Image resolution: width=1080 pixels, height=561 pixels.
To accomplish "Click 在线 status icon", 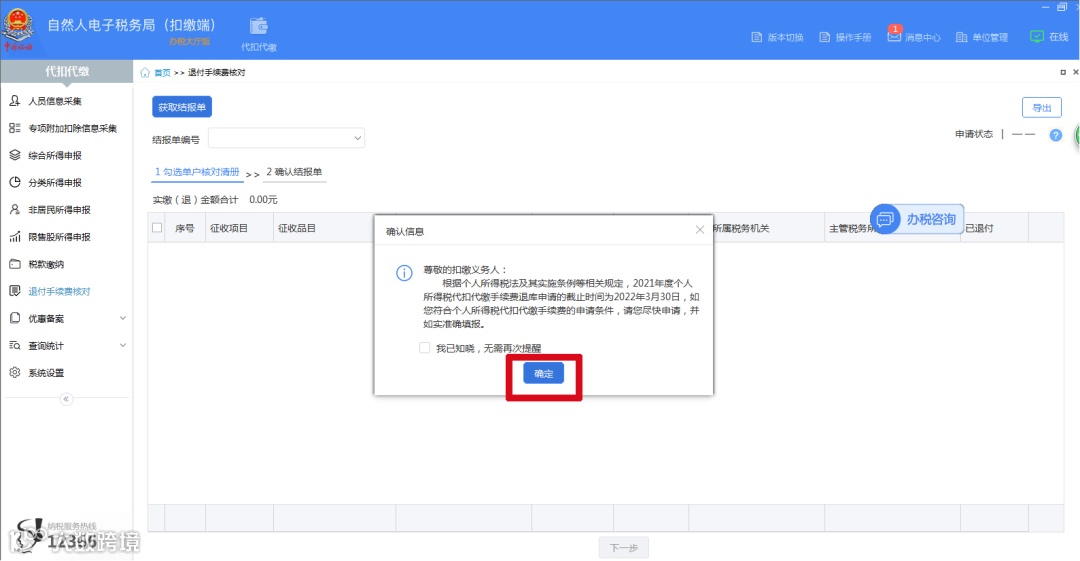I will point(1037,37).
